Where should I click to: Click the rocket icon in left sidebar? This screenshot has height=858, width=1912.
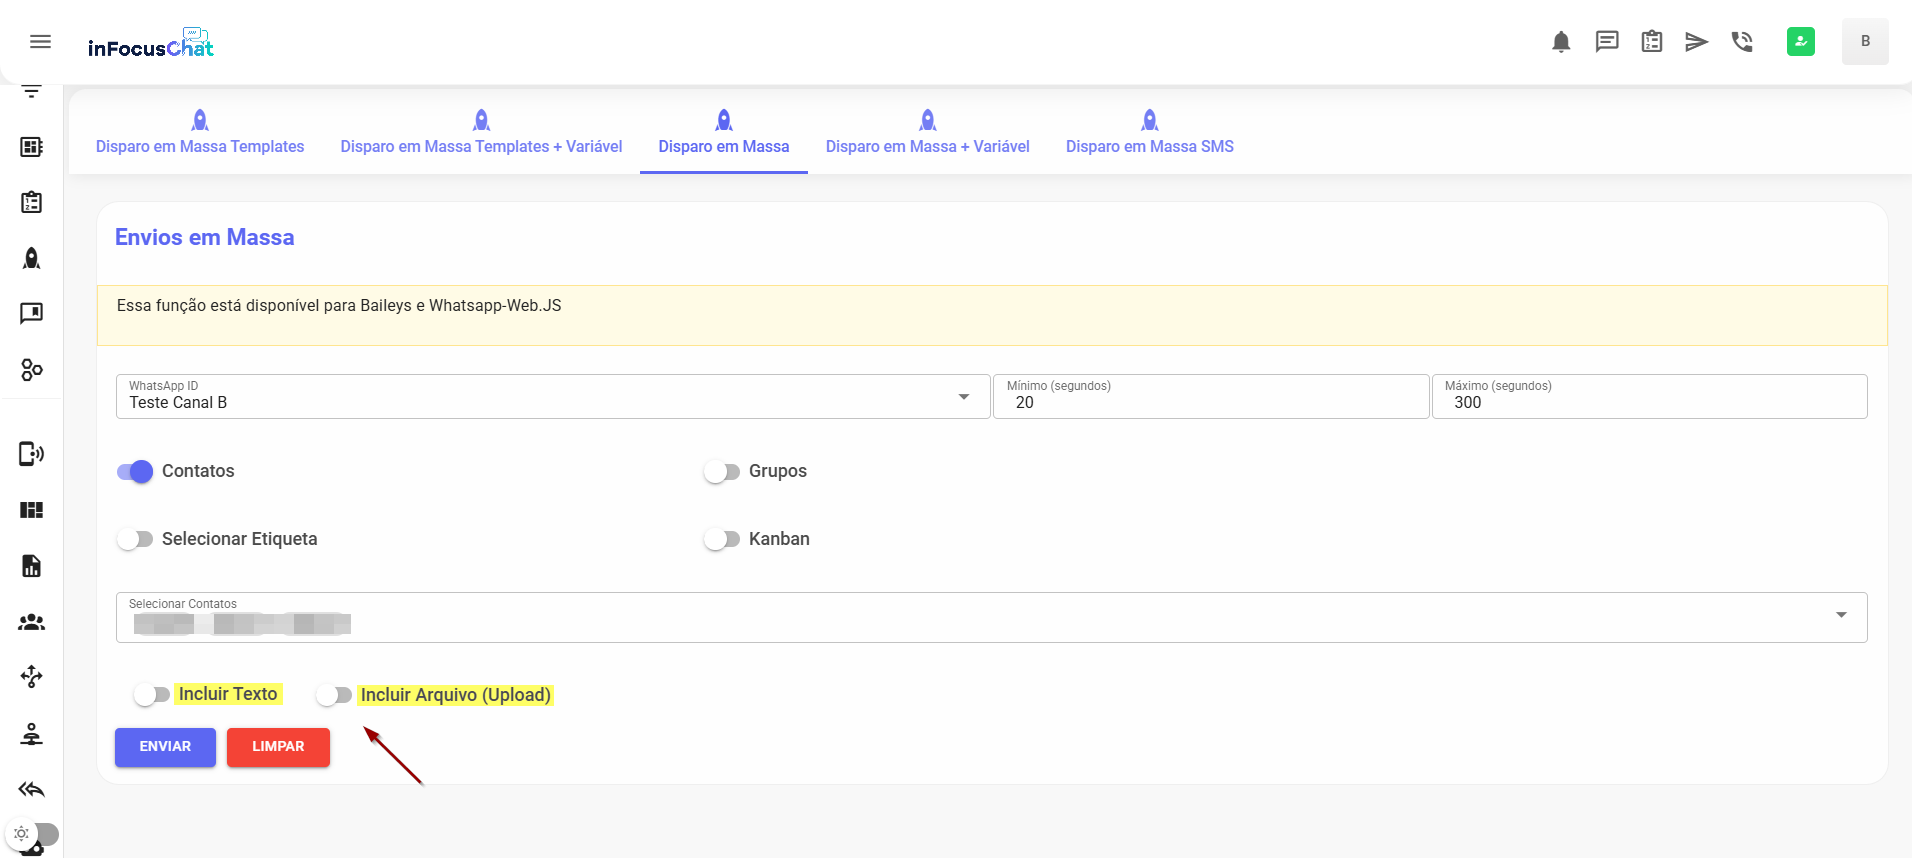32,259
